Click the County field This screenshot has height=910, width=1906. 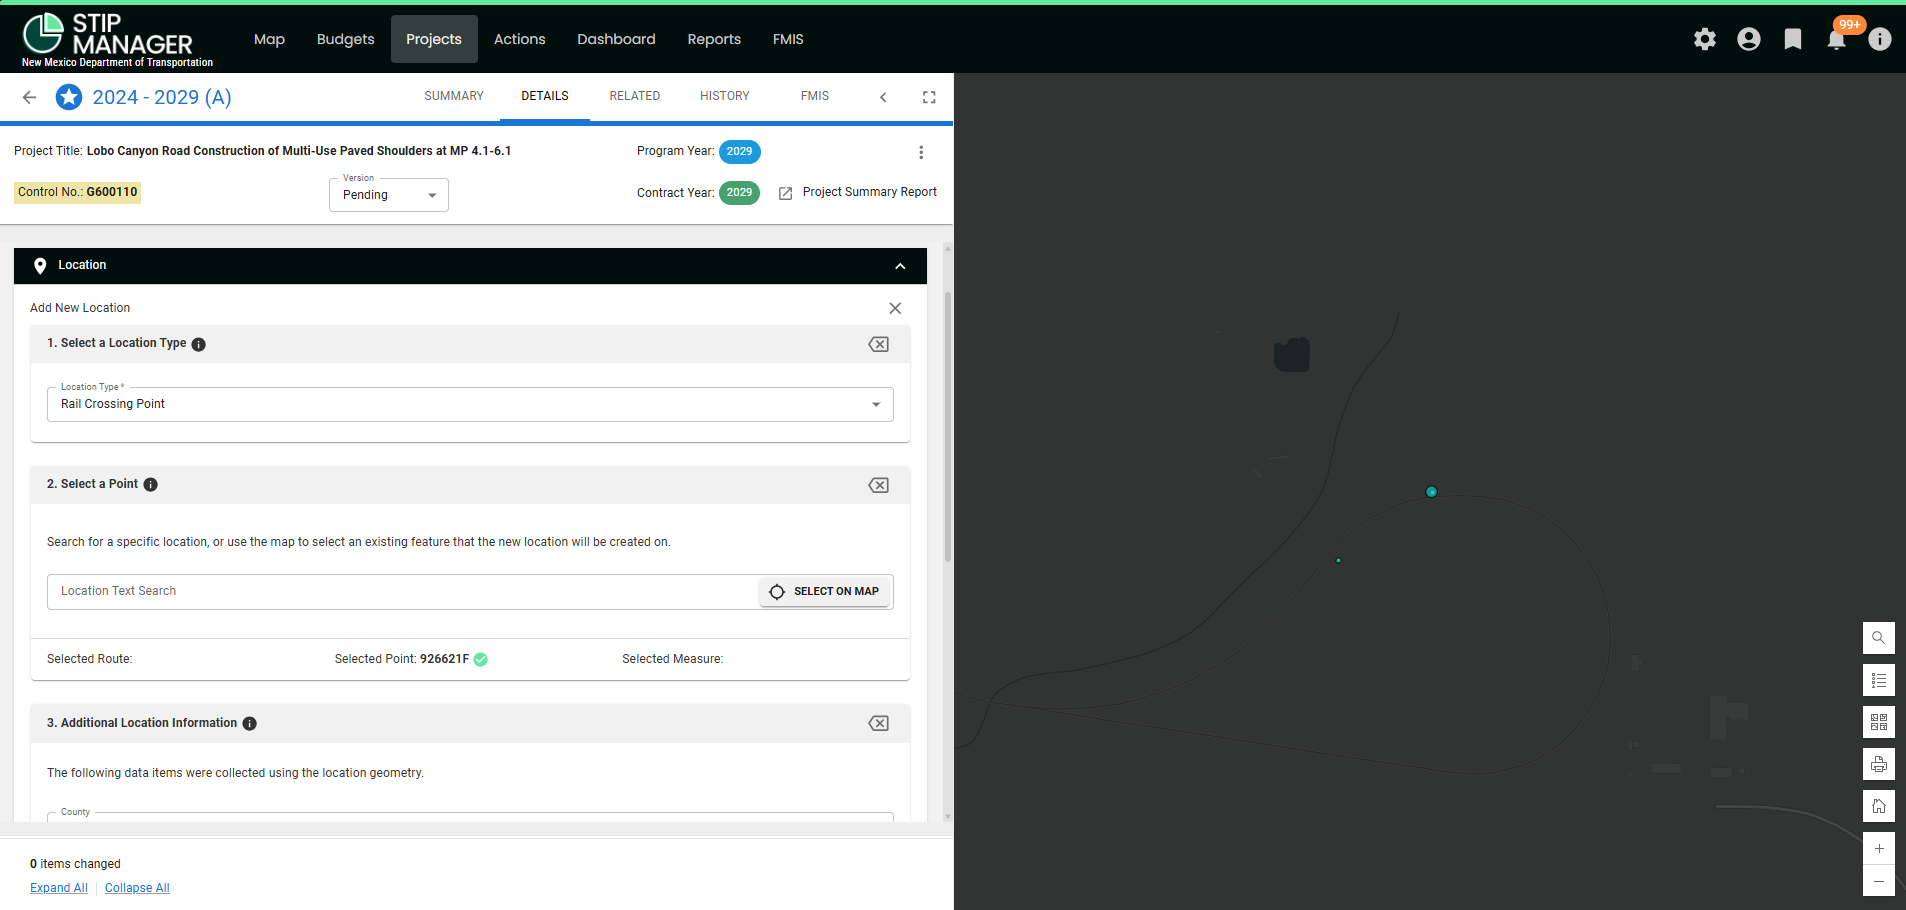[x=470, y=817]
